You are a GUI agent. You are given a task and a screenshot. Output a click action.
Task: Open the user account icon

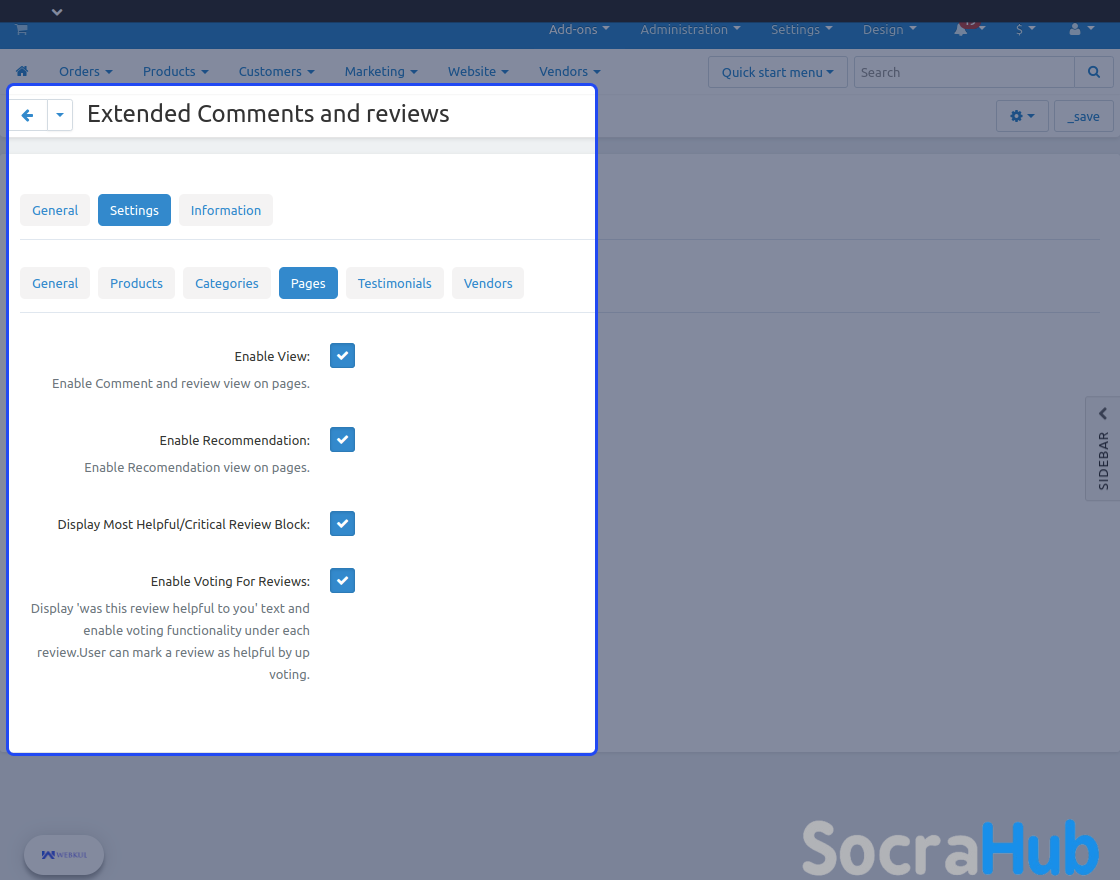point(1075,30)
